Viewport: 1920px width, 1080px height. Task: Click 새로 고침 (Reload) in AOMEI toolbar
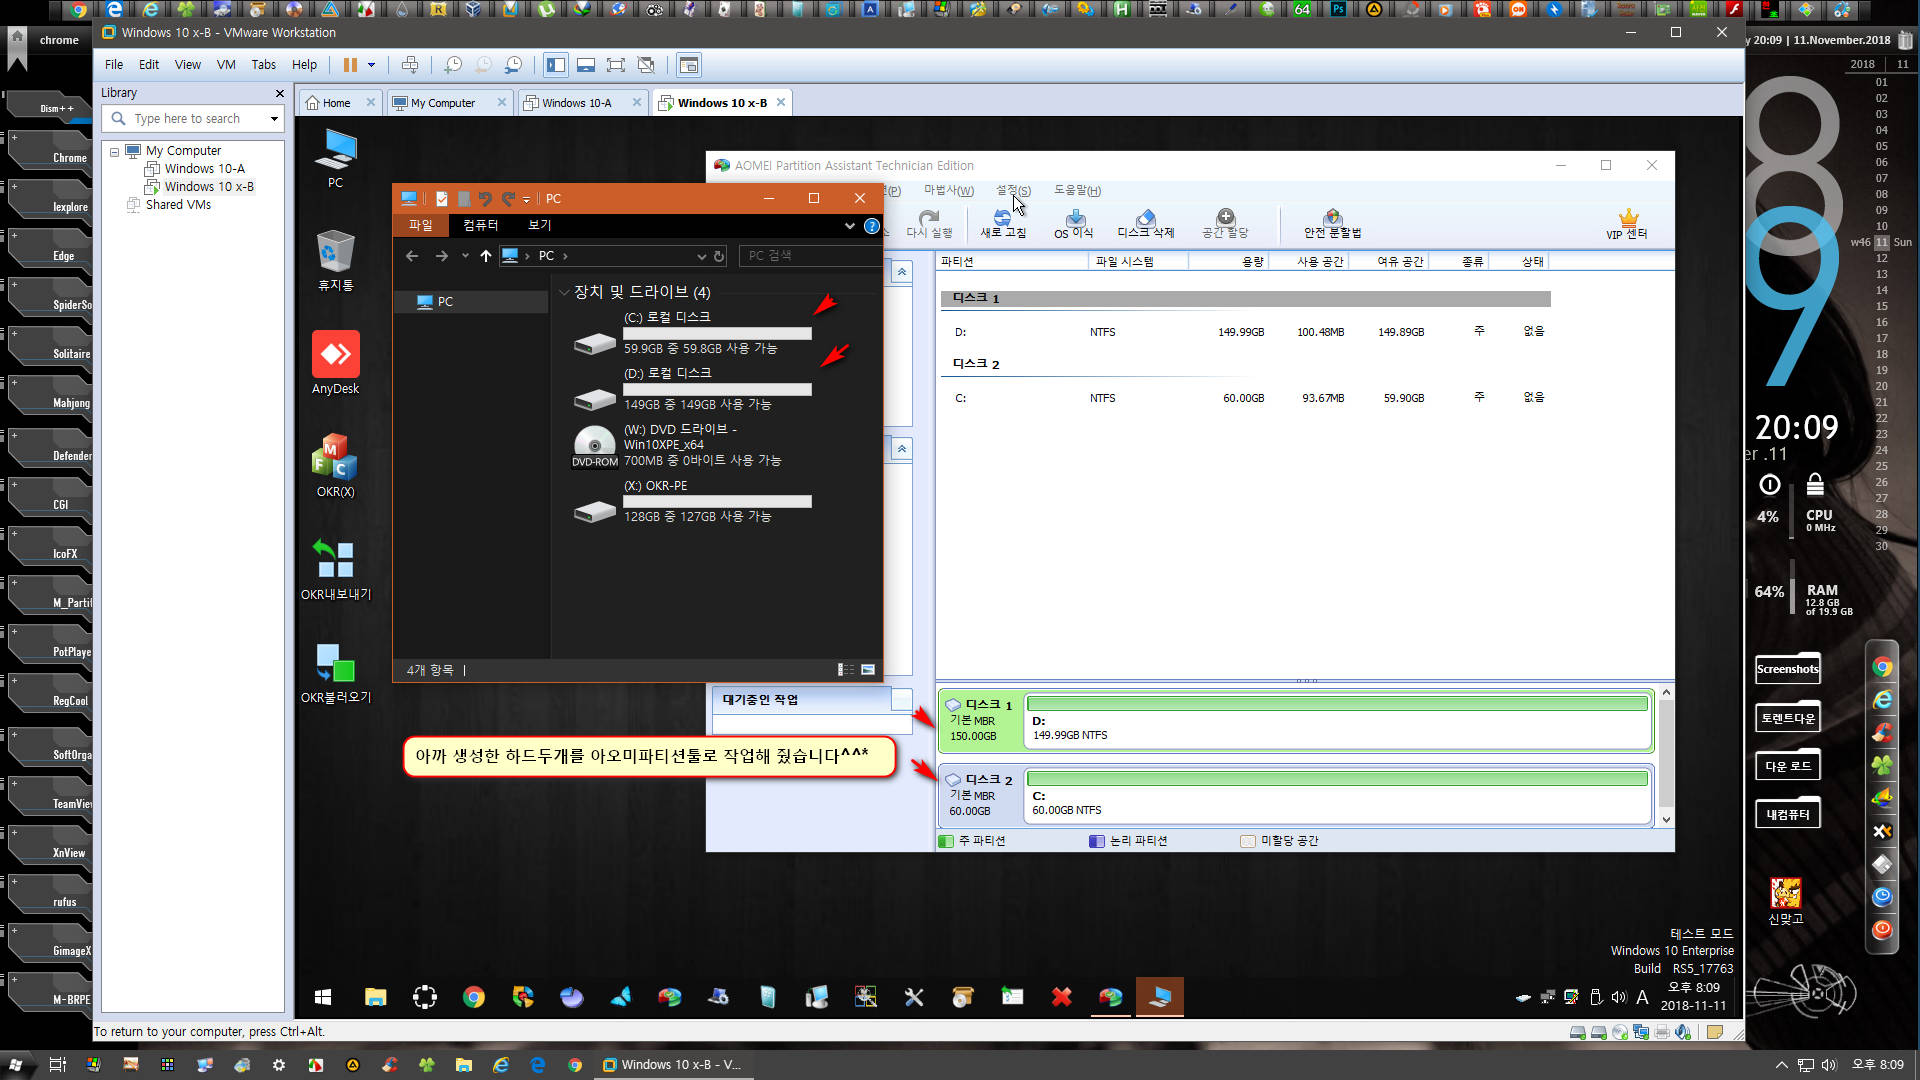[1002, 224]
